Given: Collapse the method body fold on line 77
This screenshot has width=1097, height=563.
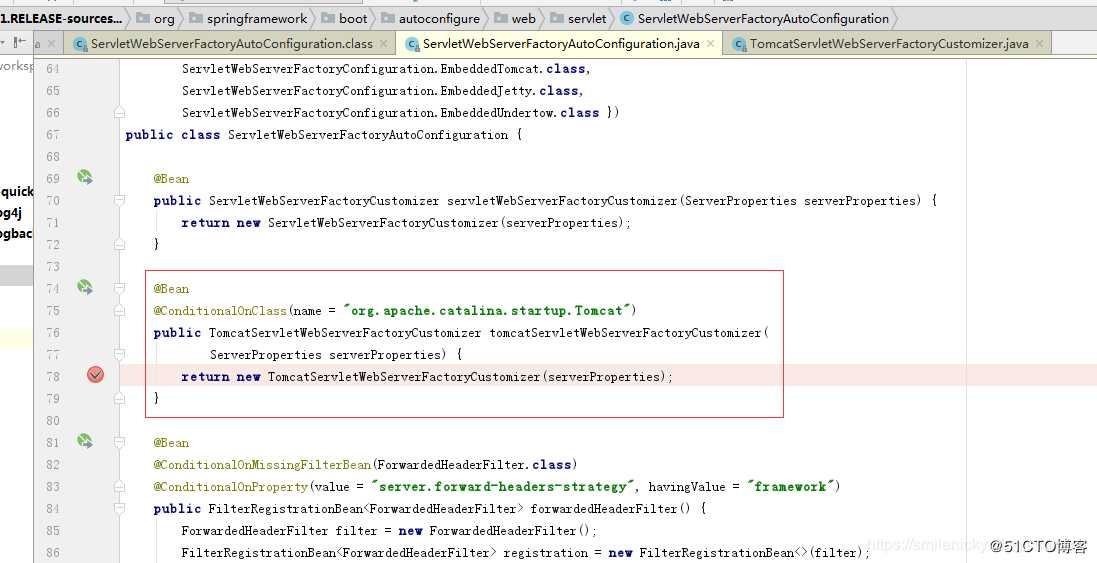Looking at the screenshot, I should coord(120,355).
